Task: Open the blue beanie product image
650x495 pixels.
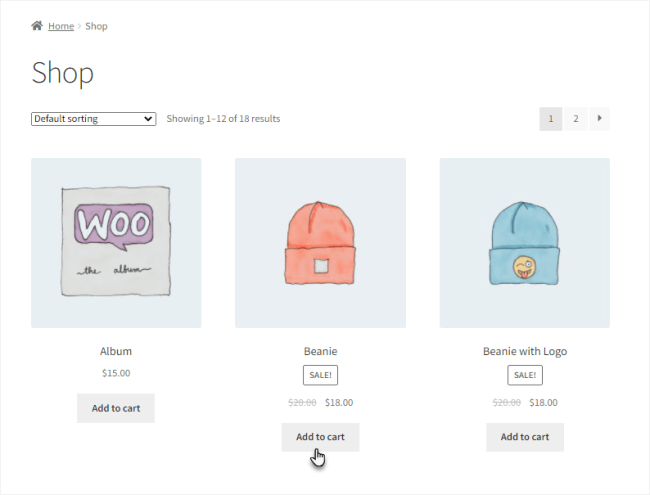Action: [525, 243]
